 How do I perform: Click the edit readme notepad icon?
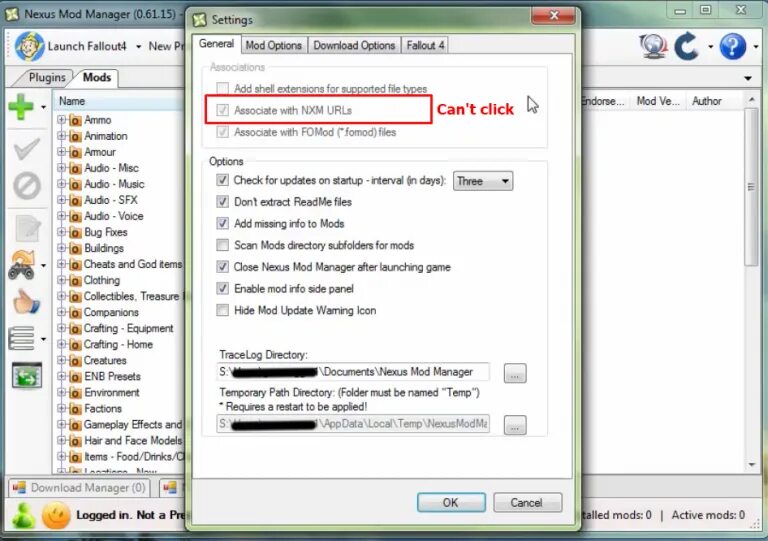(28, 228)
